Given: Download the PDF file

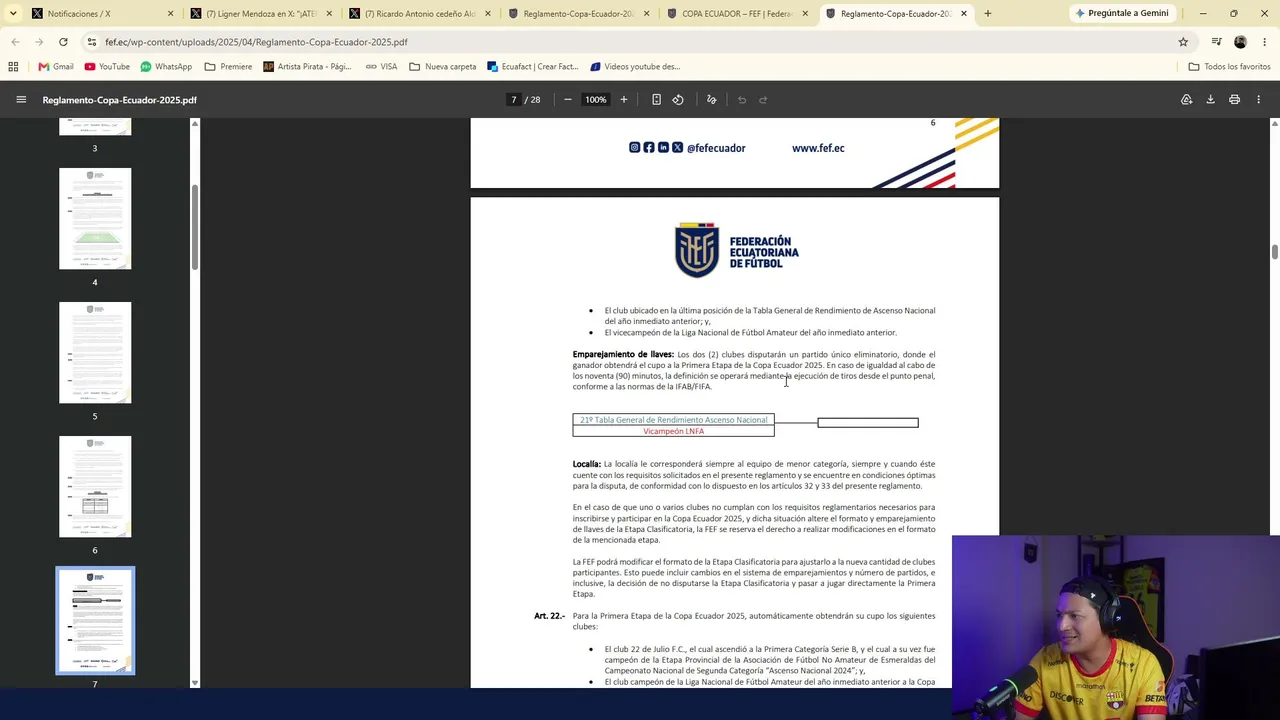Looking at the screenshot, I should click(x=1210, y=100).
